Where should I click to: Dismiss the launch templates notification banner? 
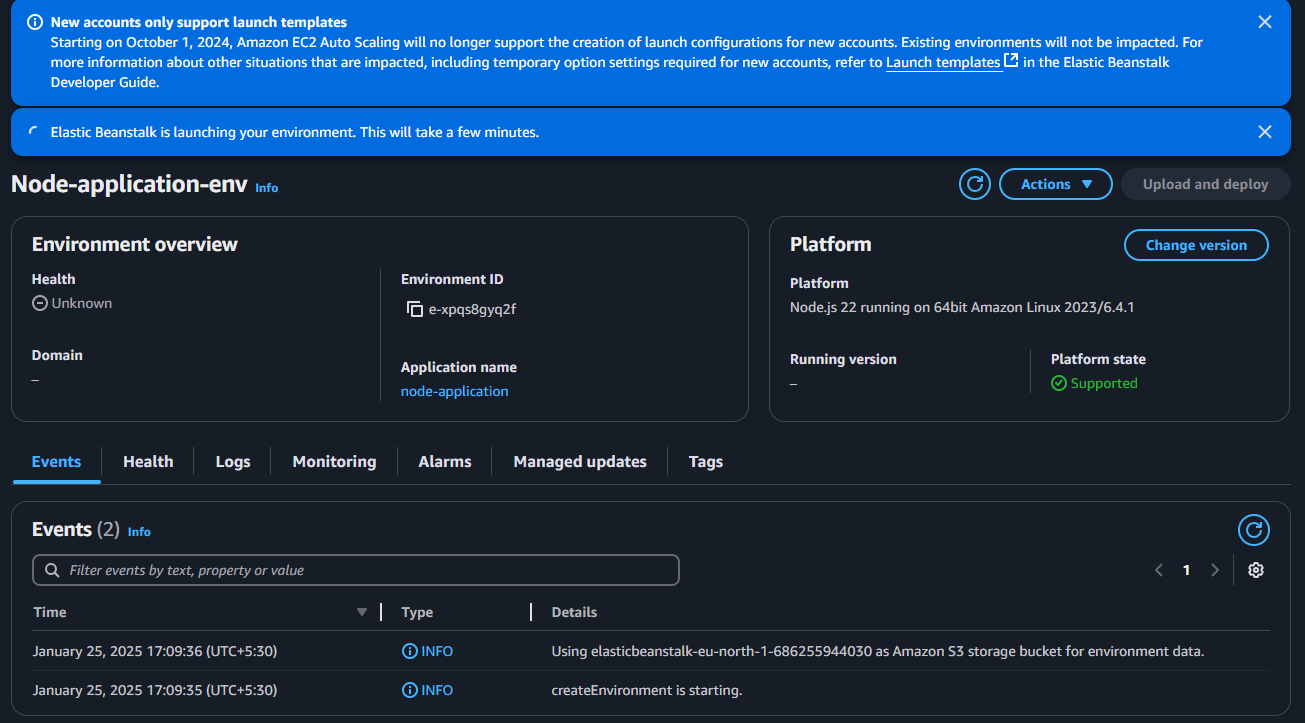pyautogui.click(x=1265, y=22)
